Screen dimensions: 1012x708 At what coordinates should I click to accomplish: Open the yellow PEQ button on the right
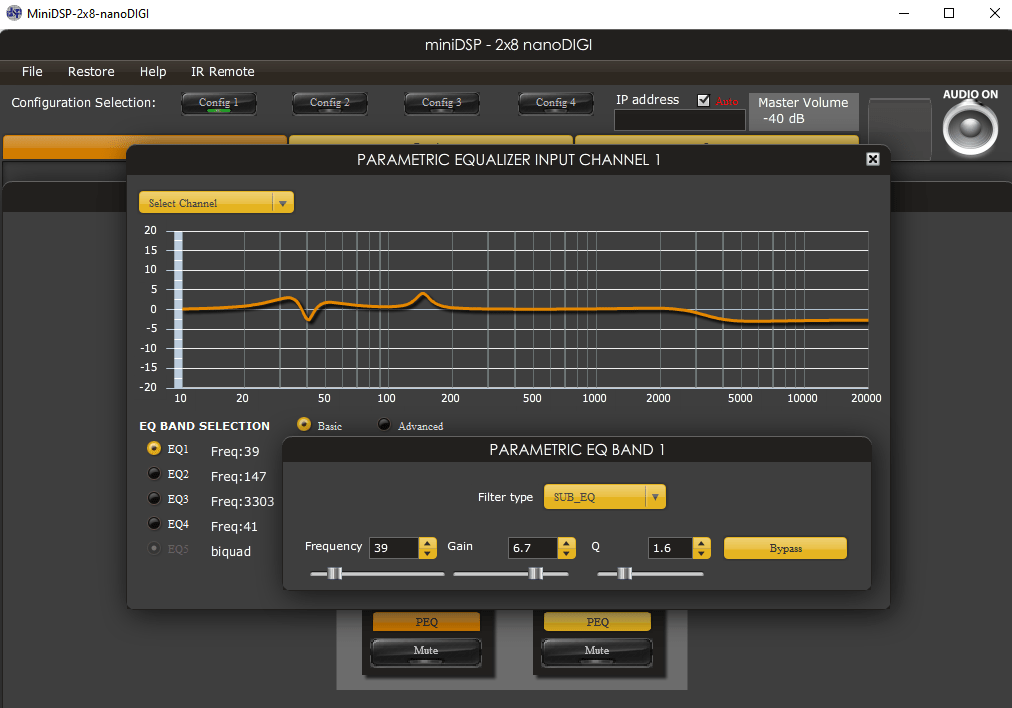pyautogui.click(x=598, y=622)
